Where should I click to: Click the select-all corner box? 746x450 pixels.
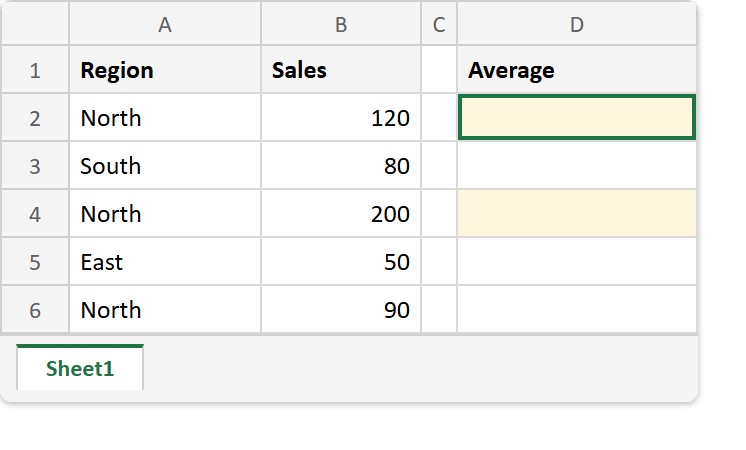[35, 24]
